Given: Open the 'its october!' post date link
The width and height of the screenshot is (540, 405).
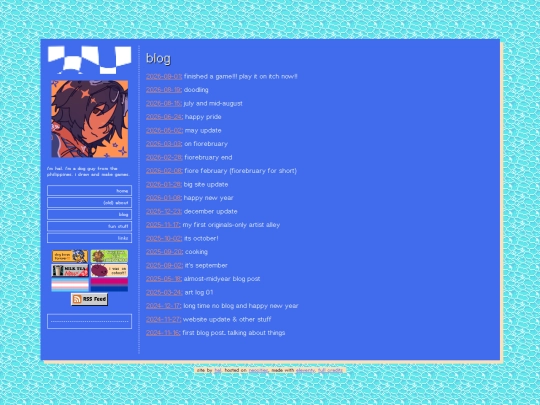Looking at the screenshot, I should tap(164, 238).
